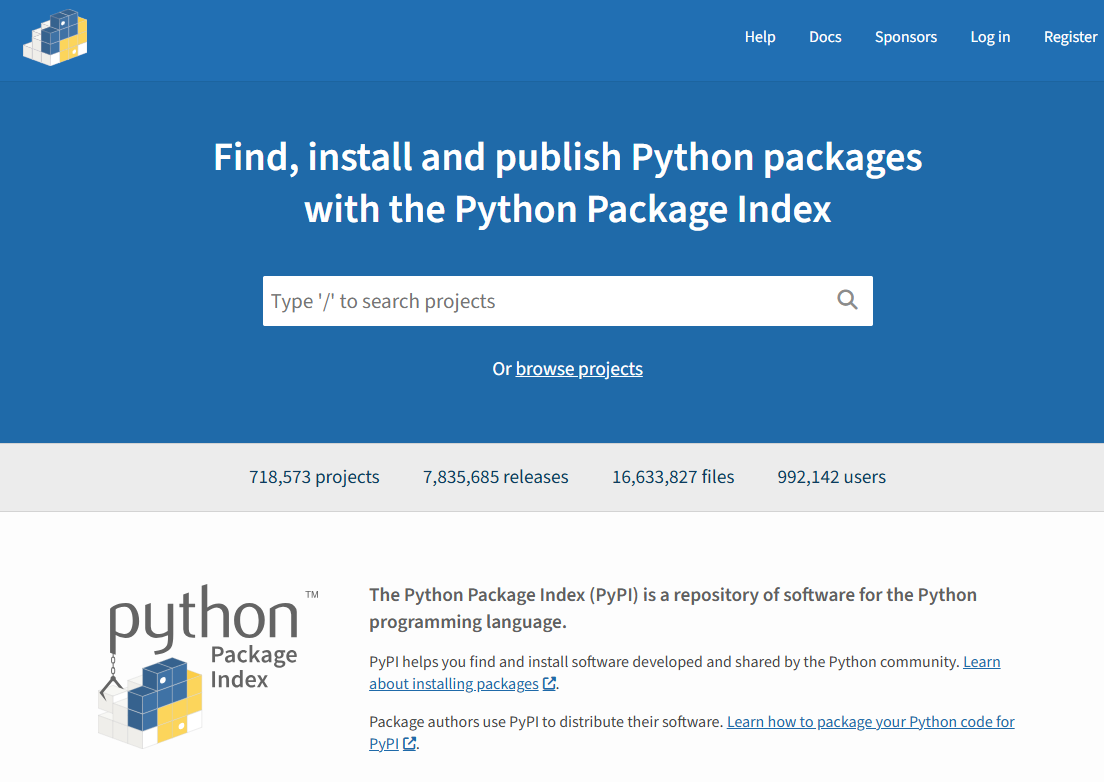Click the PyPI logo in the header
The width and height of the screenshot is (1104, 782).
click(55, 38)
